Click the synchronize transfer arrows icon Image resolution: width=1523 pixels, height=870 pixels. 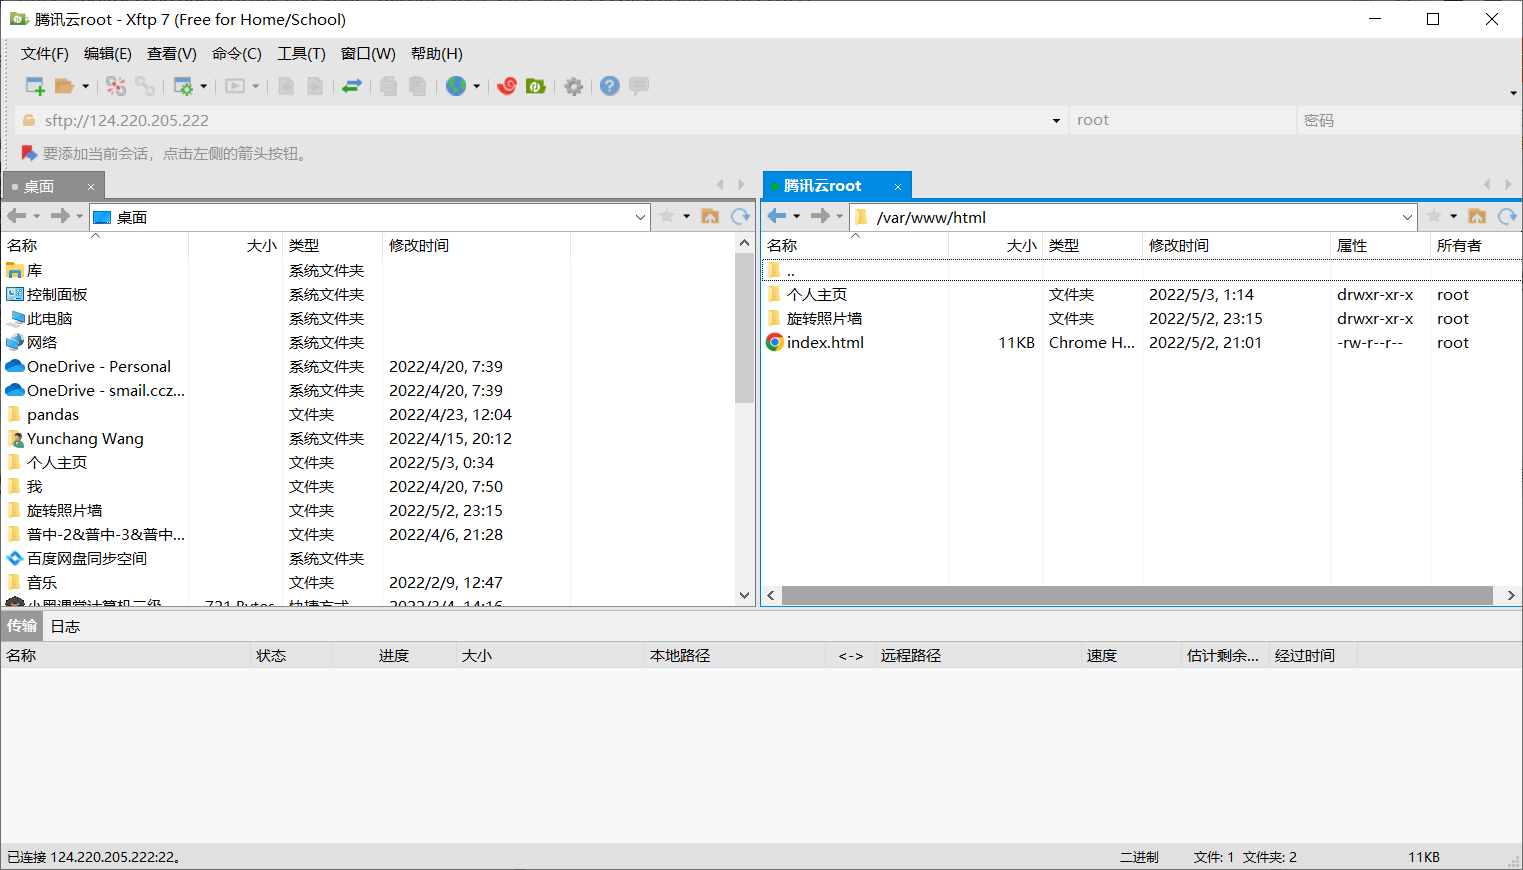(351, 86)
